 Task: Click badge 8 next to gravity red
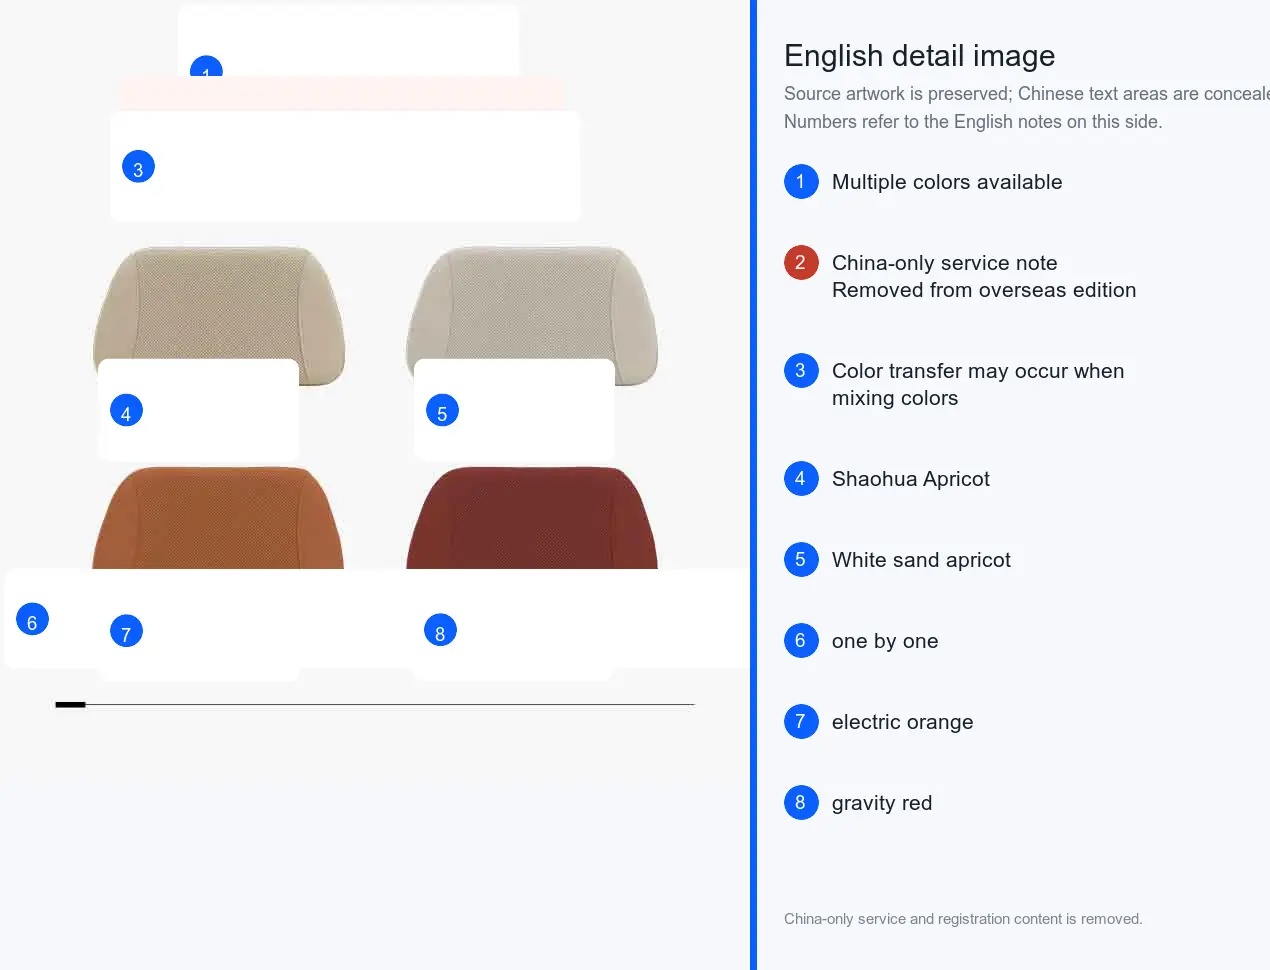point(801,802)
